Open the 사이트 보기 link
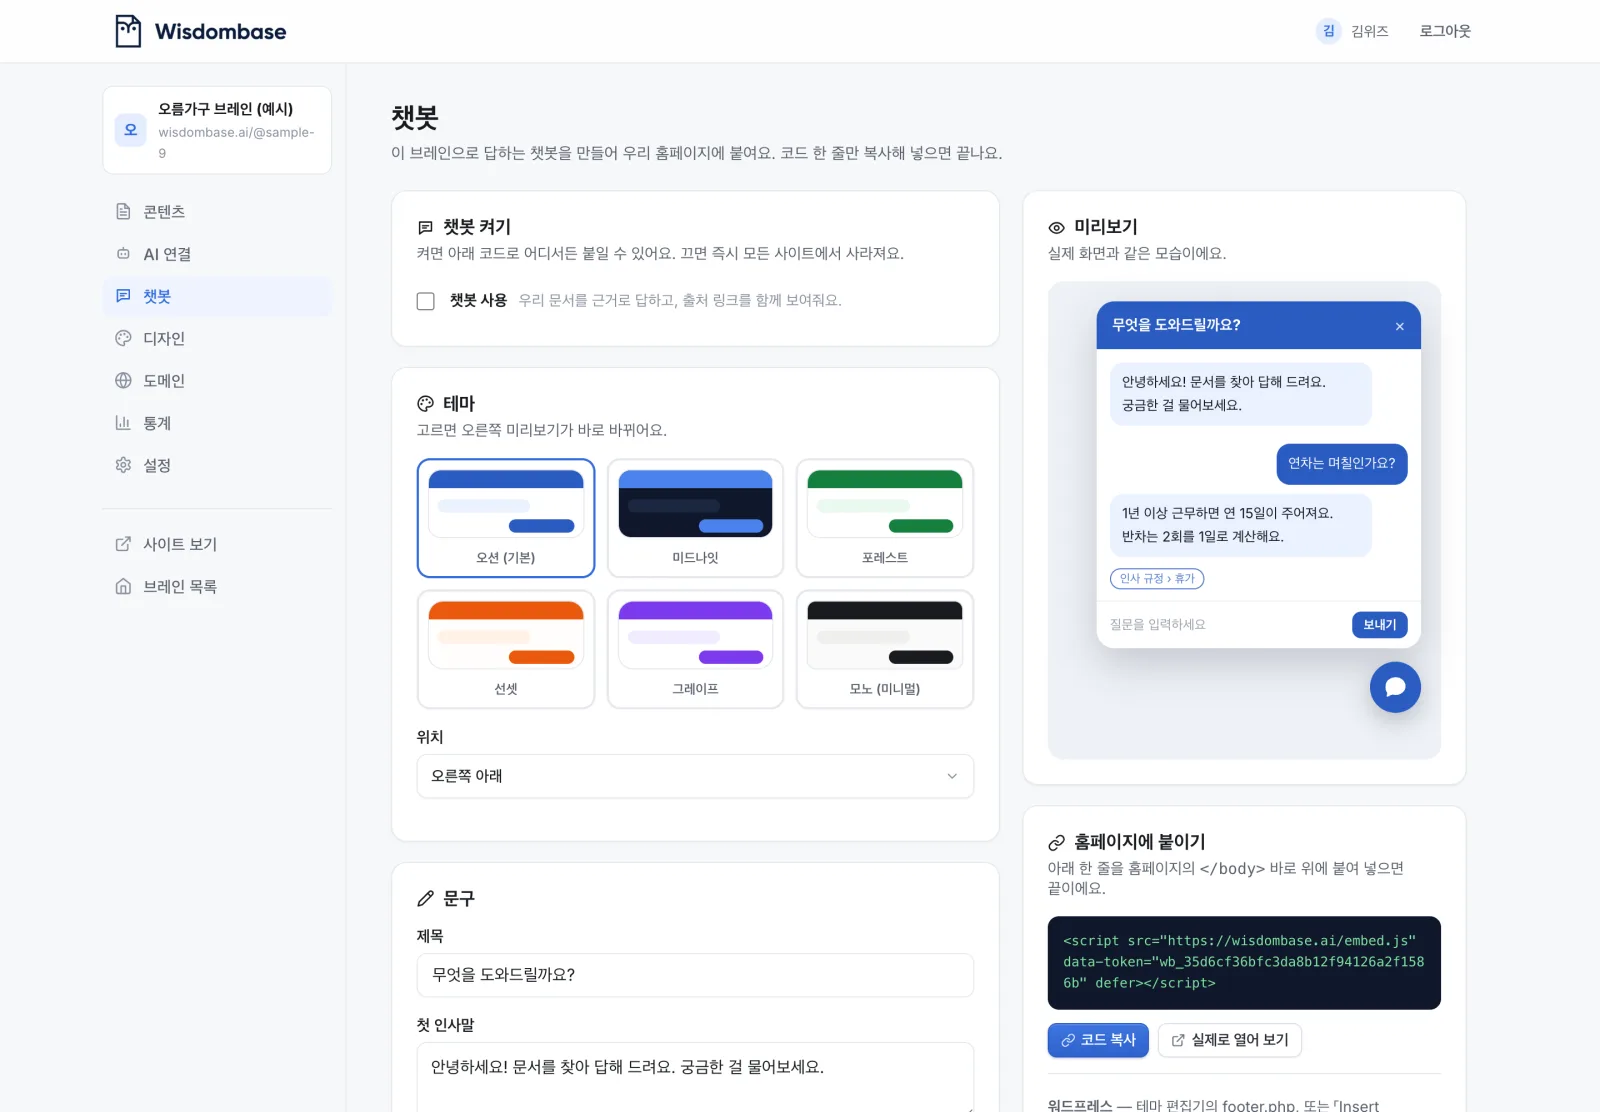This screenshot has height=1112, width=1600. pyautogui.click(x=217, y=544)
